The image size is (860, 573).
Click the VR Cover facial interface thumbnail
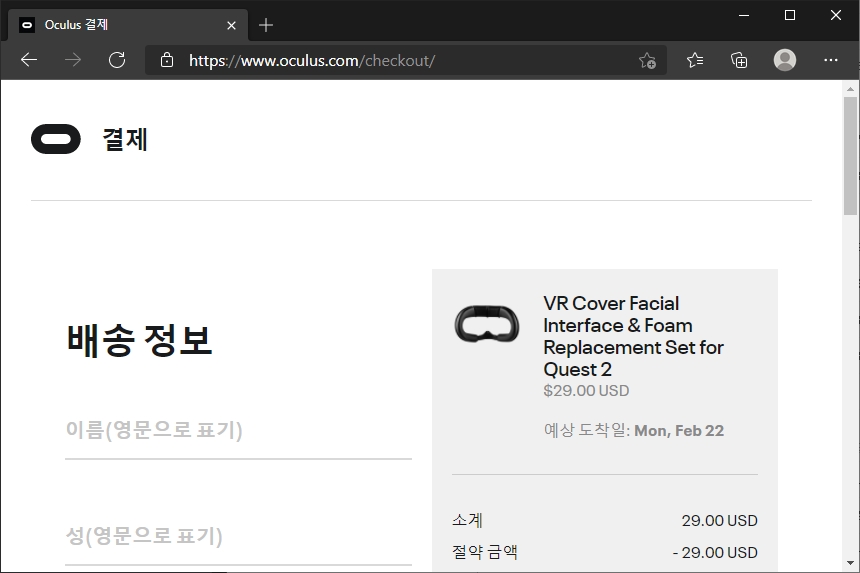(487, 325)
